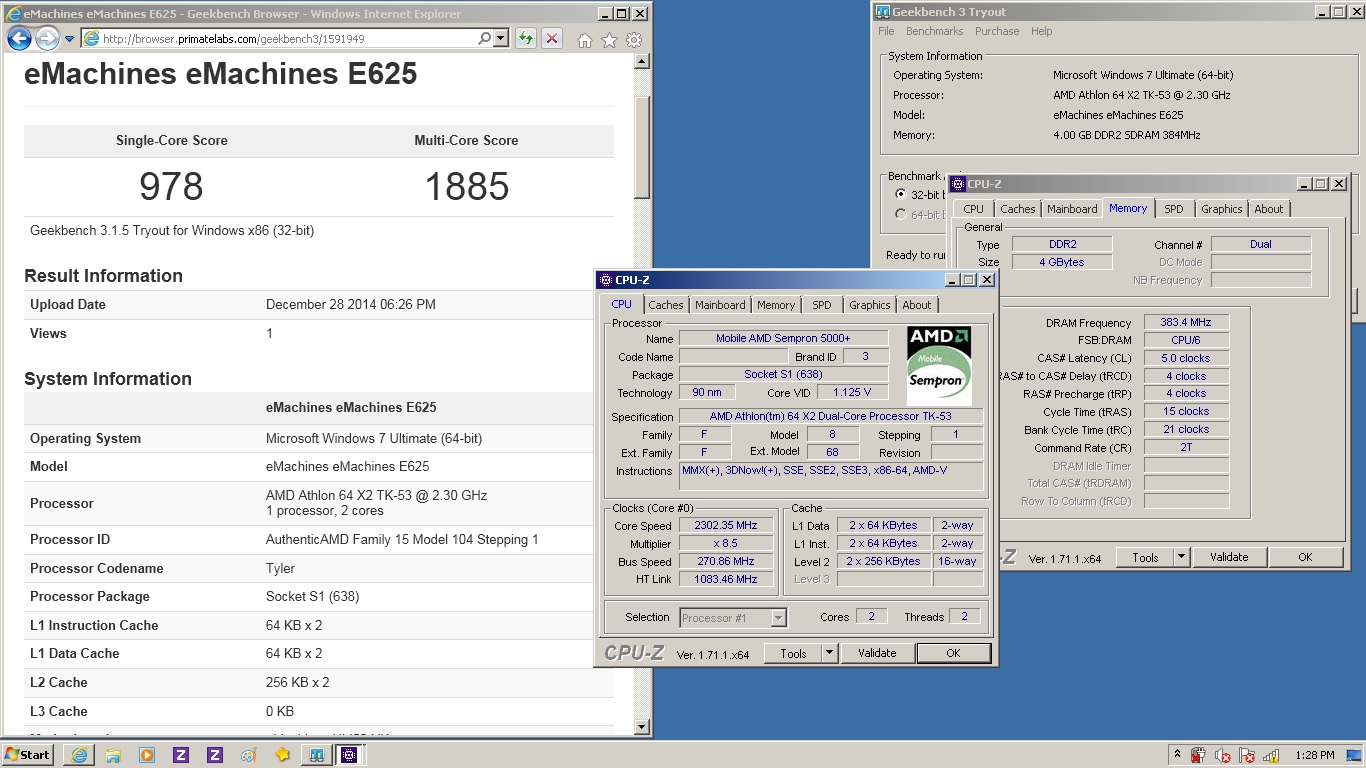Click the IE vertical scrollbar thumb
1366x768 pixels.
pyautogui.click(x=642, y=147)
